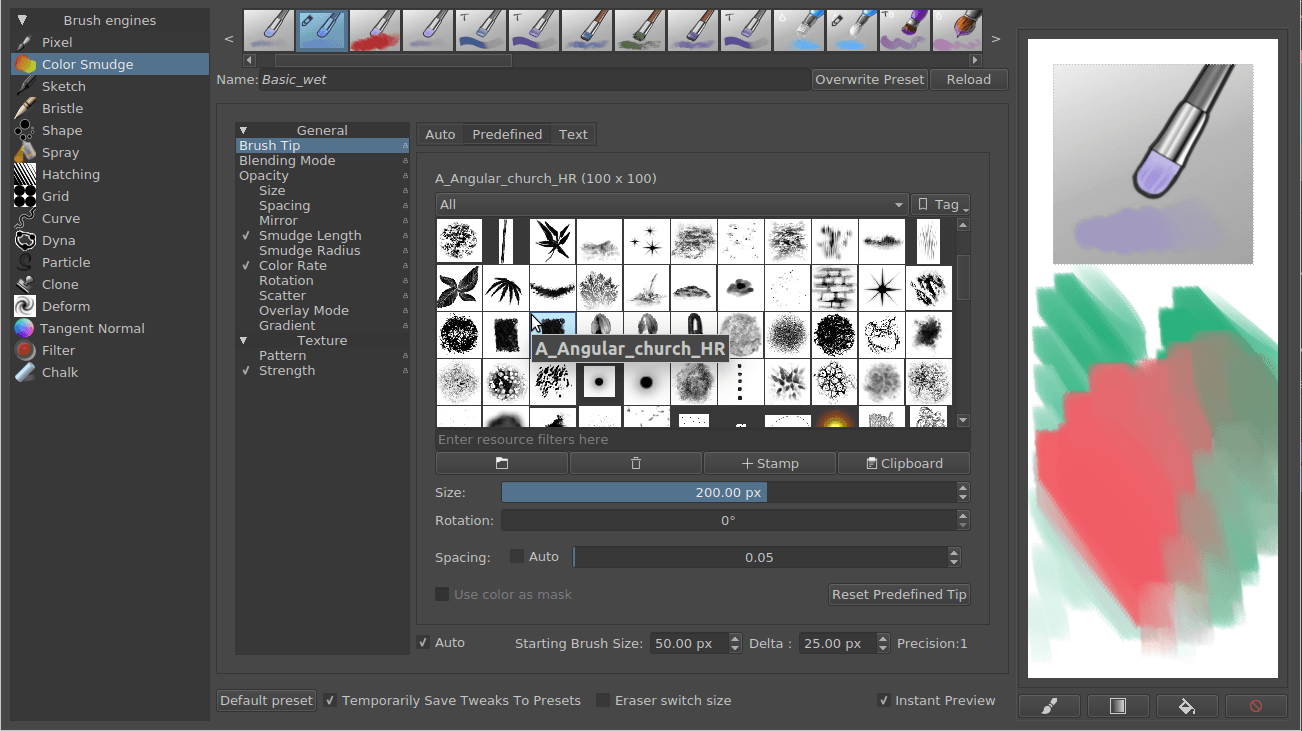Open the All tag filter dropdown
The image size is (1302, 731).
(x=671, y=205)
